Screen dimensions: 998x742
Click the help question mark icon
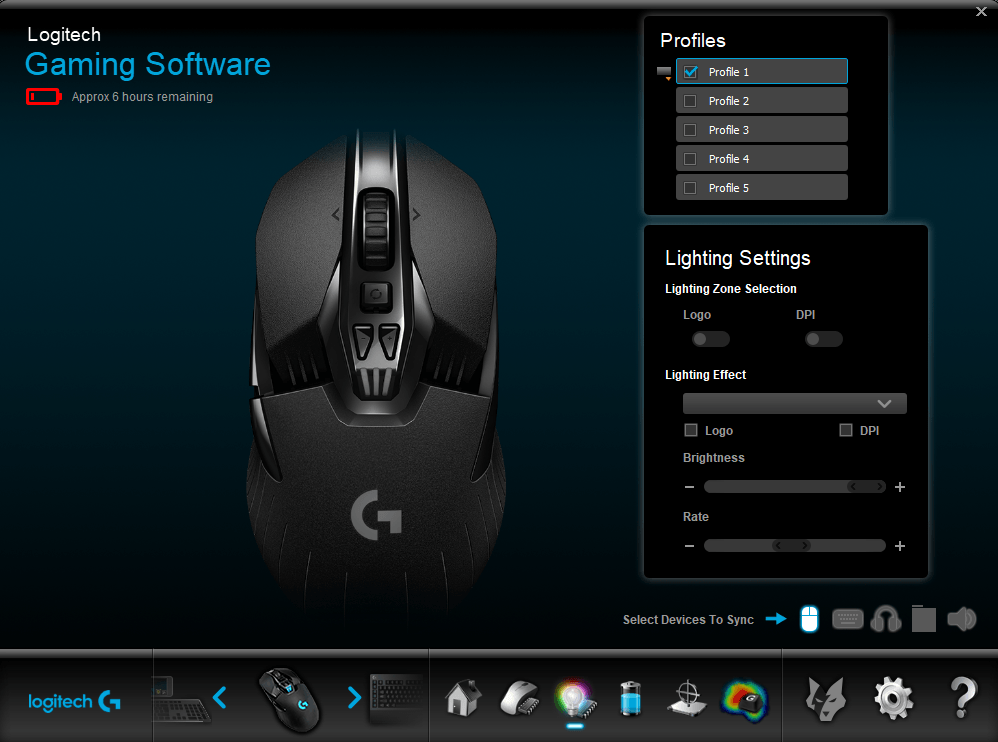click(962, 697)
